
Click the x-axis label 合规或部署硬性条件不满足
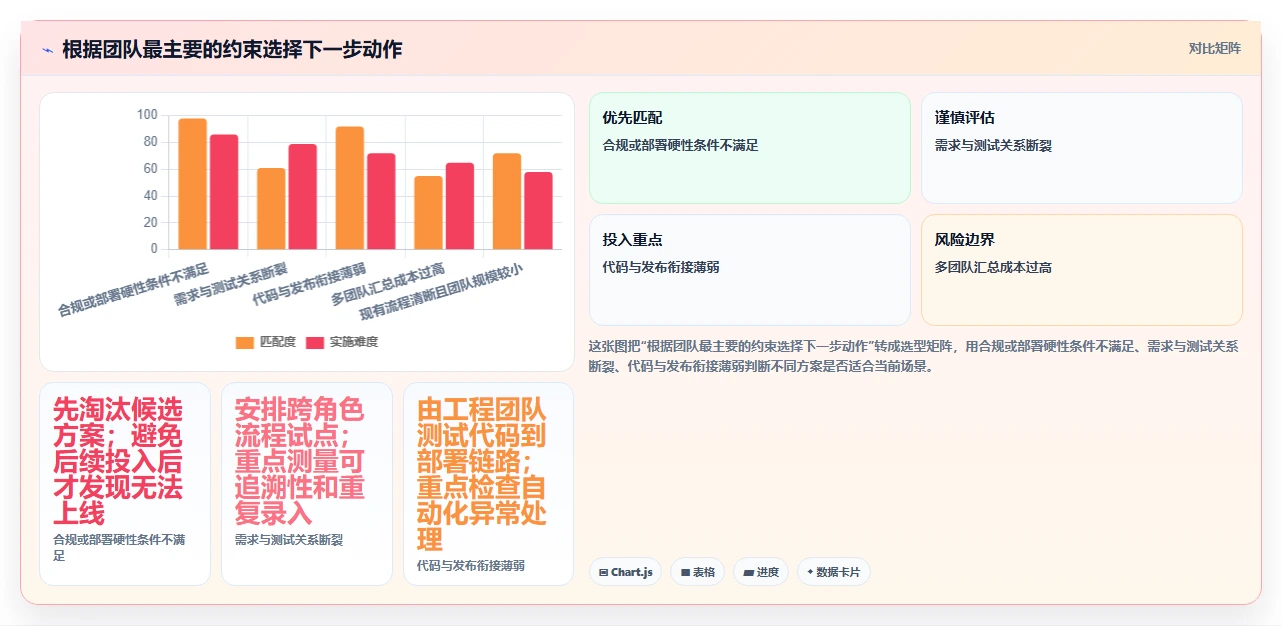tap(134, 290)
